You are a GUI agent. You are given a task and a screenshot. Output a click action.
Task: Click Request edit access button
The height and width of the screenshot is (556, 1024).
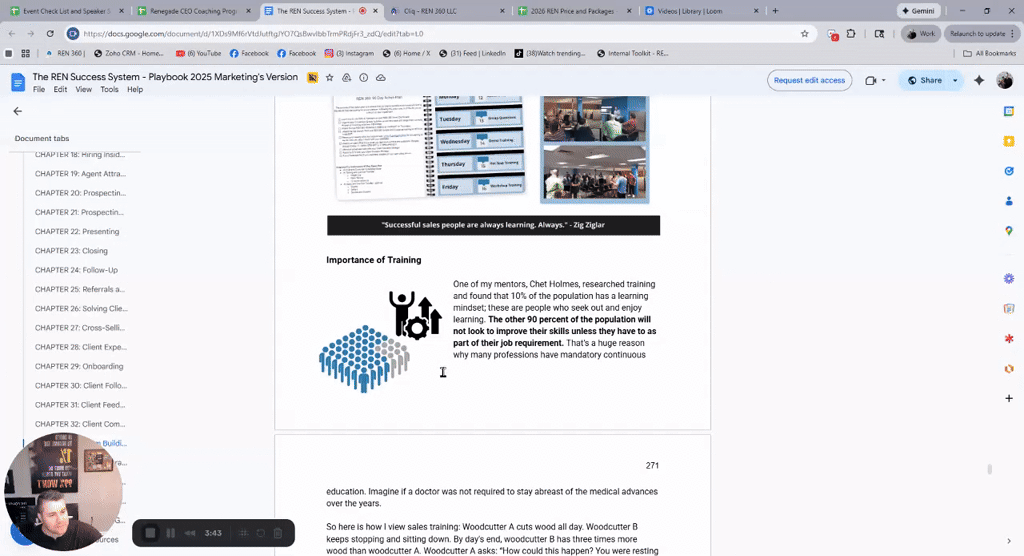coord(809,80)
